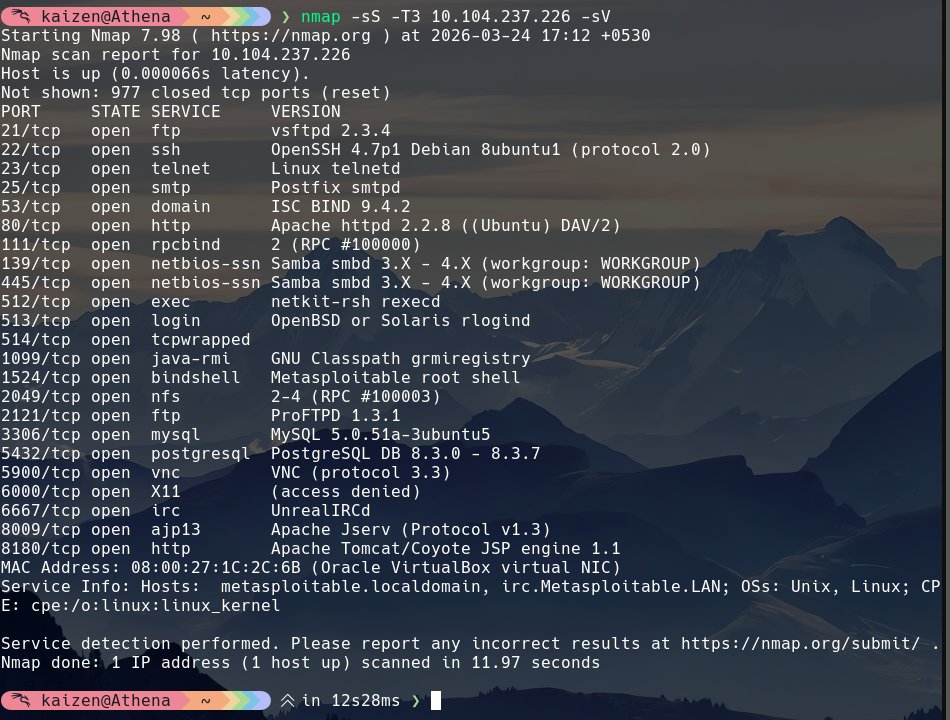Screen dimensions: 950x720
Task: Click 'Apache Jserv (Protocol v1.3)' text
Action: [x=410, y=529]
